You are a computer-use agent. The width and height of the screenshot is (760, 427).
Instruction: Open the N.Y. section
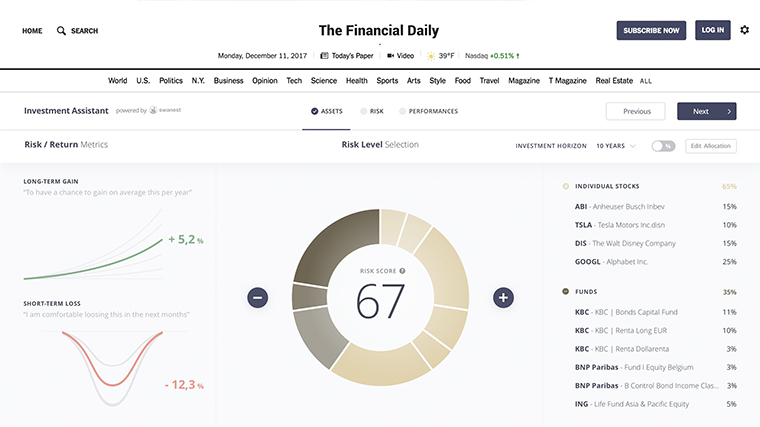click(x=198, y=80)
